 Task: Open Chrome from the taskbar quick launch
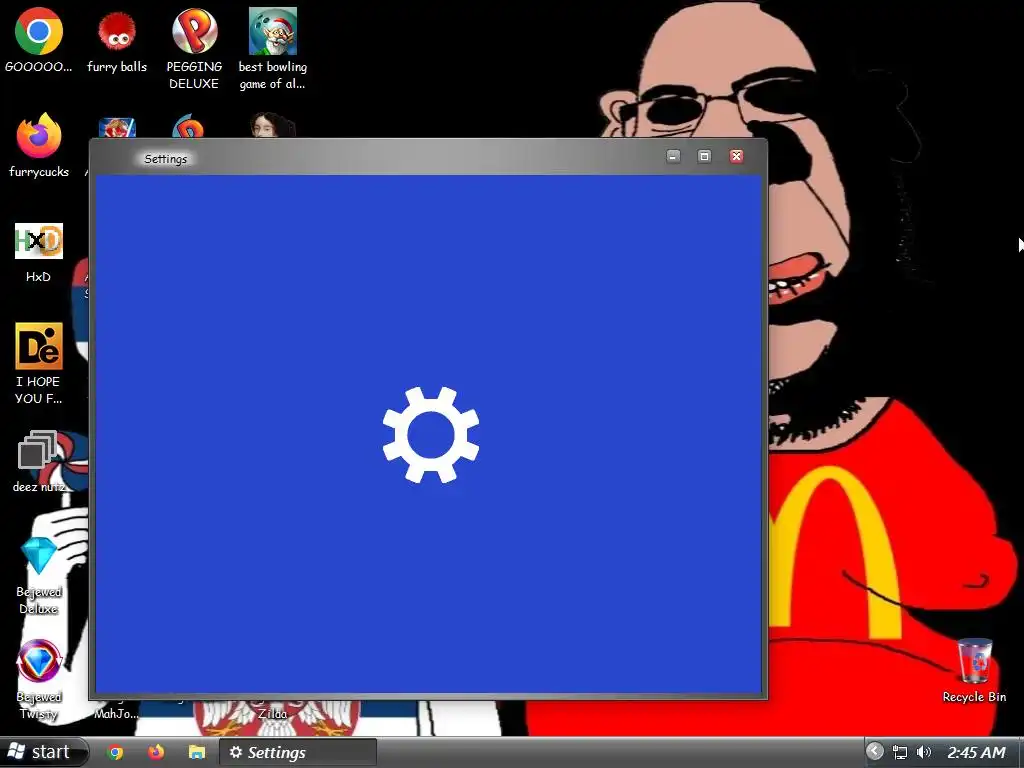(x=116, y=752)
